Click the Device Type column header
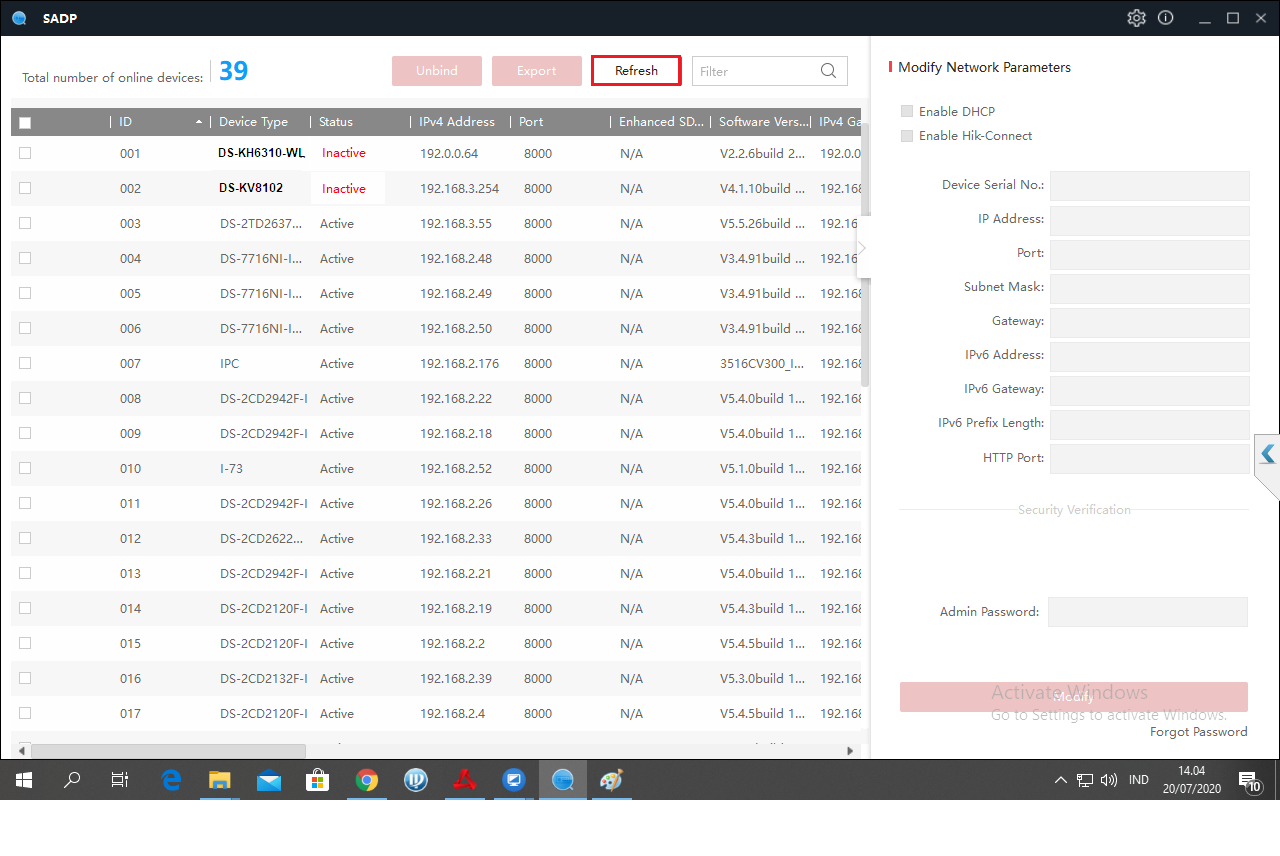The height and width of the screenshot is (856, 1280). (x=254, y=122)
